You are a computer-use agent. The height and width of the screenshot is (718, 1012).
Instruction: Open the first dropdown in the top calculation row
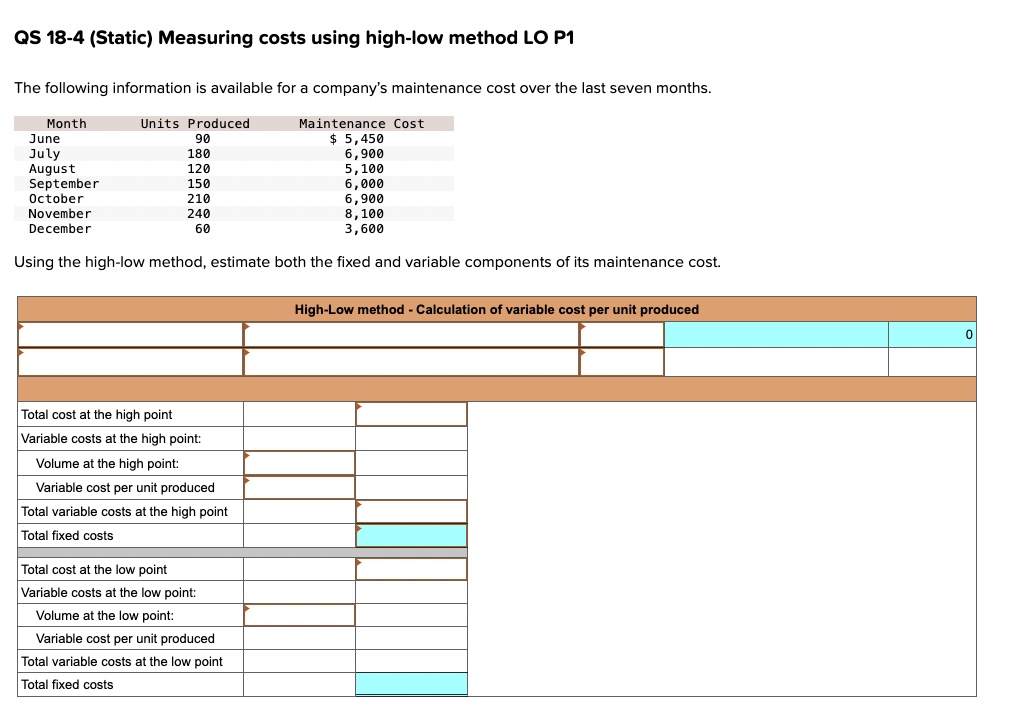130,334
